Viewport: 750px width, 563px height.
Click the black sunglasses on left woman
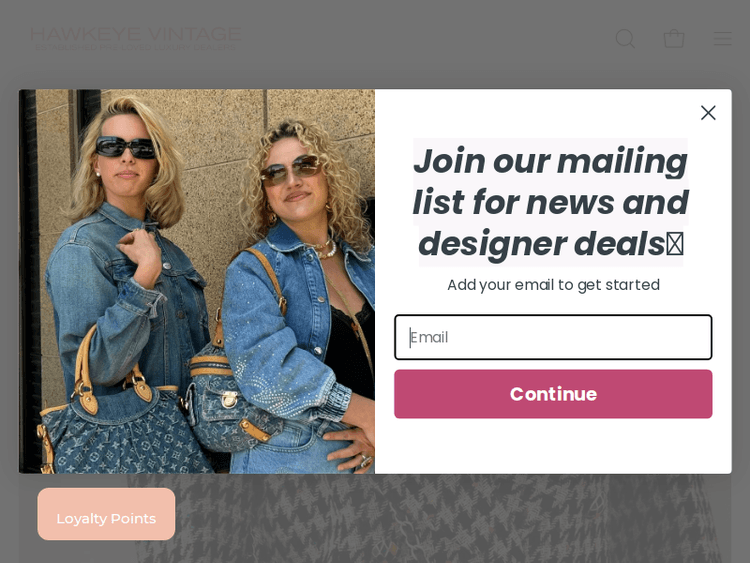pos(126,147)
